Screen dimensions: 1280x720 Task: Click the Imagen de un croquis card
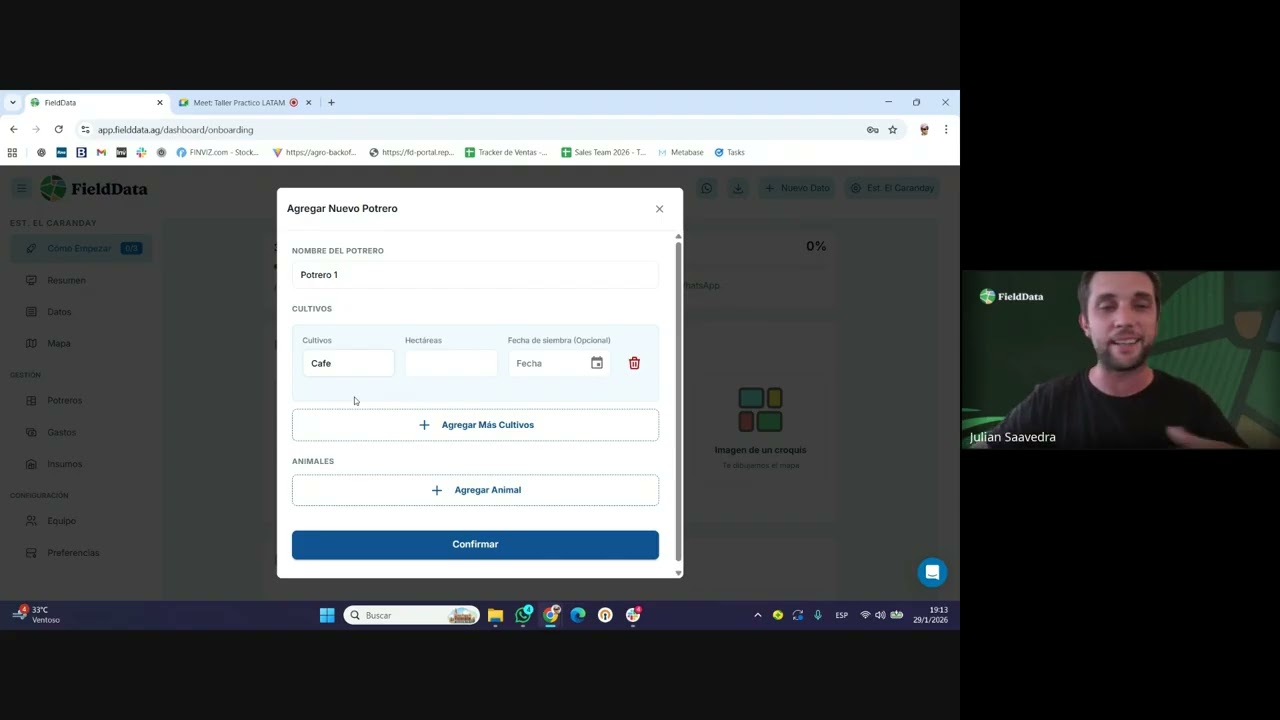coord(760,428)
